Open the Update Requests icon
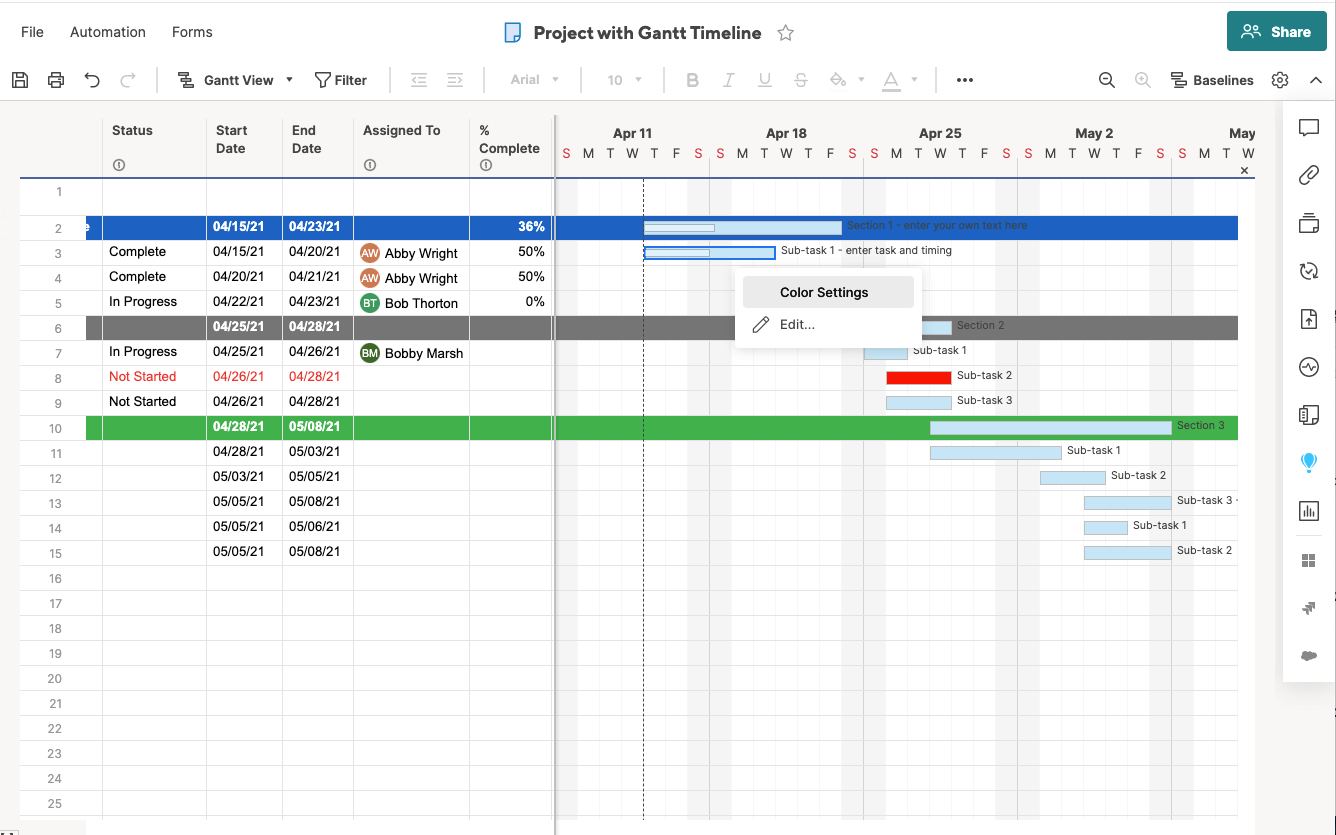The image size is (1336, 835). point(1309,271)
